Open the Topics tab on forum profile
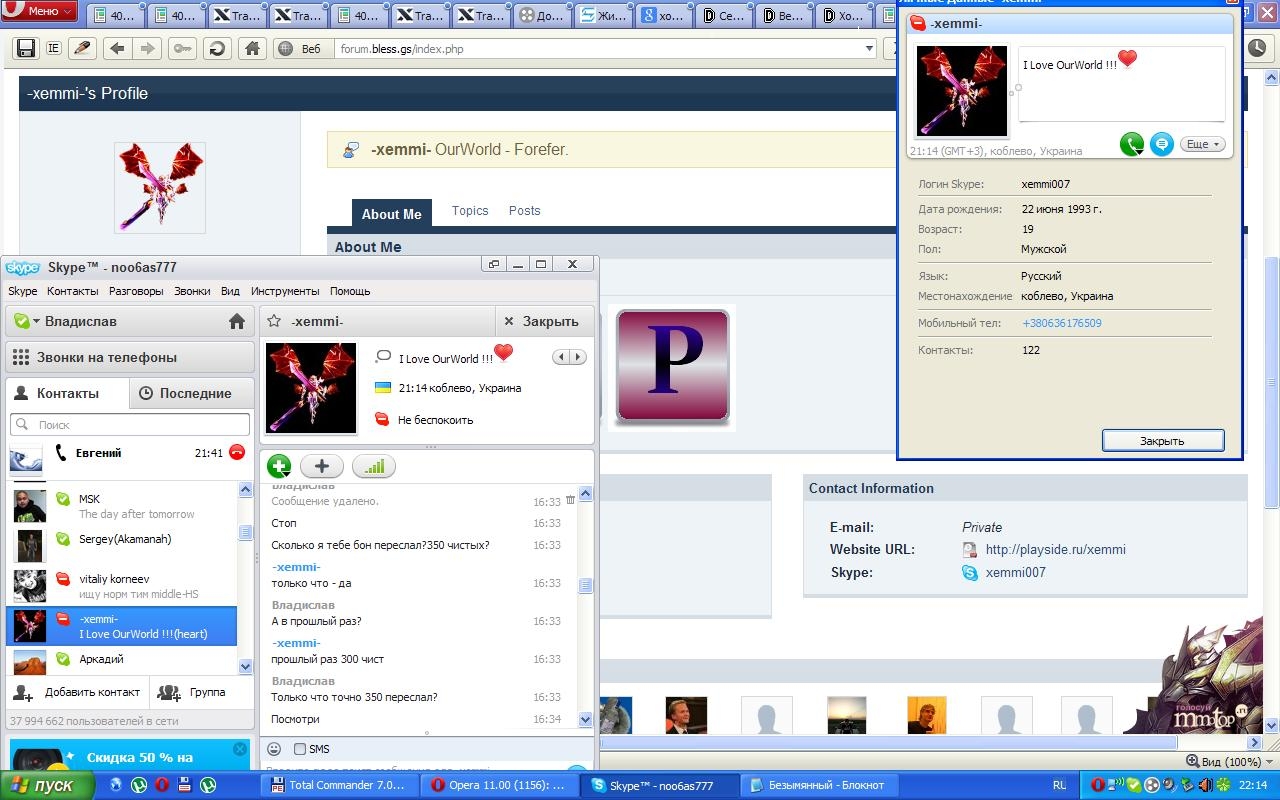The width and height of the screenshot is (1280, 800). (470, 211)
